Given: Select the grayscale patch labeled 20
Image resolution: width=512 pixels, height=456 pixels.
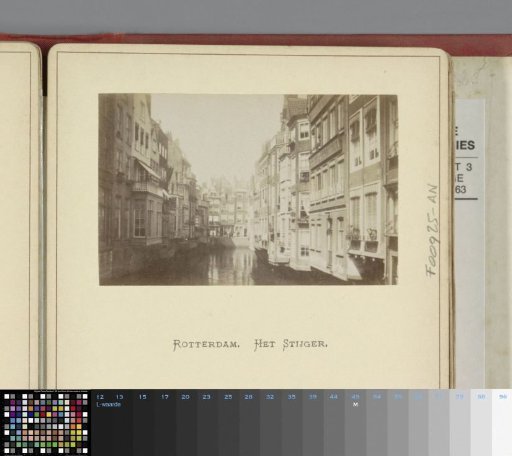Looking at the screenshot, I should pyautogui.click(x=186, y=422).
